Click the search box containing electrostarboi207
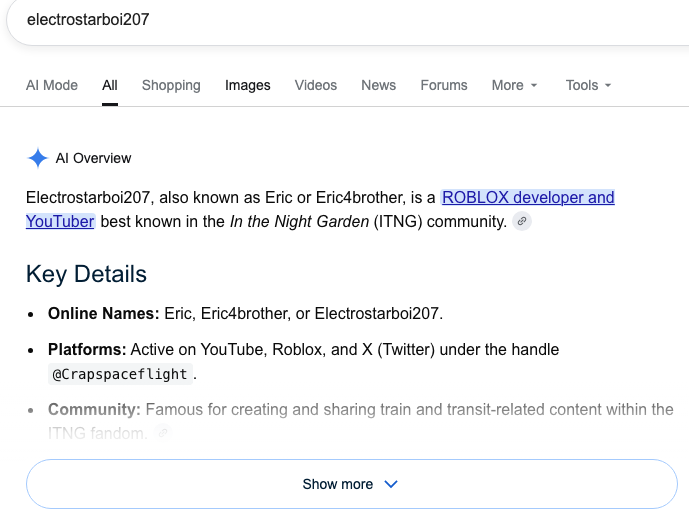The height and width of the screenshot is (520, 689). click(x=348, y=20)
